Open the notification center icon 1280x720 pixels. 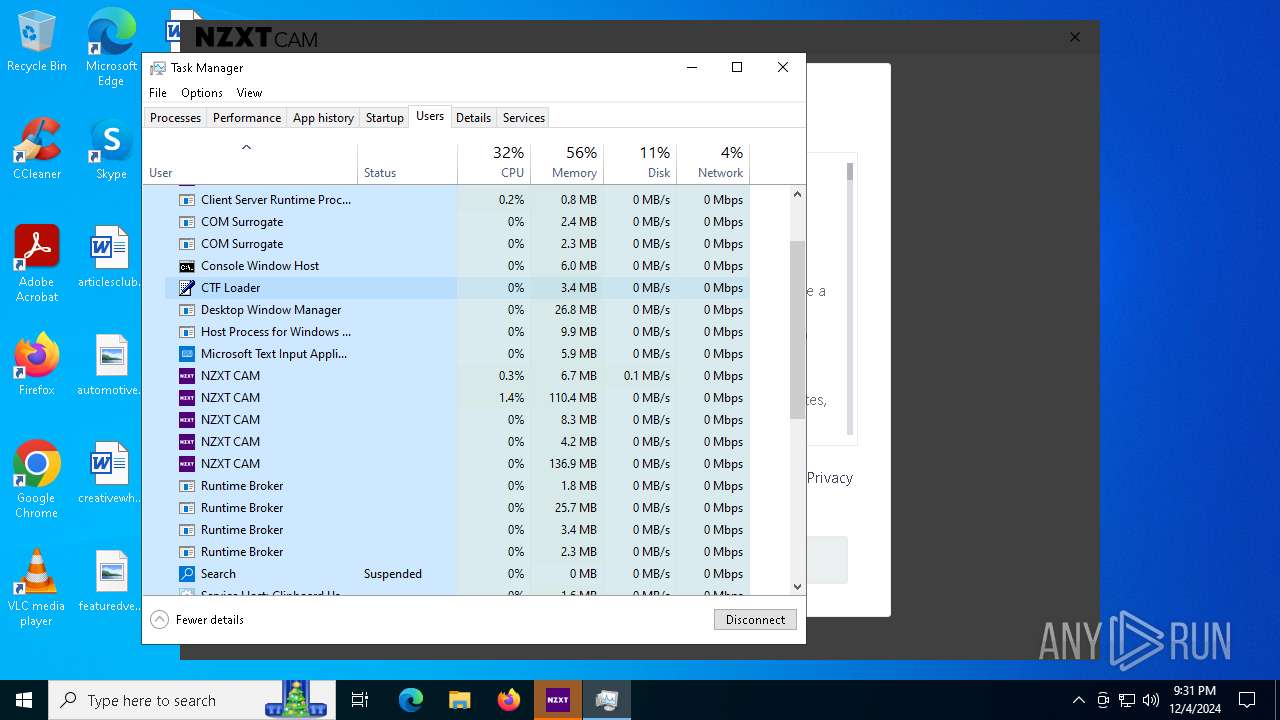click(1247, 700)
